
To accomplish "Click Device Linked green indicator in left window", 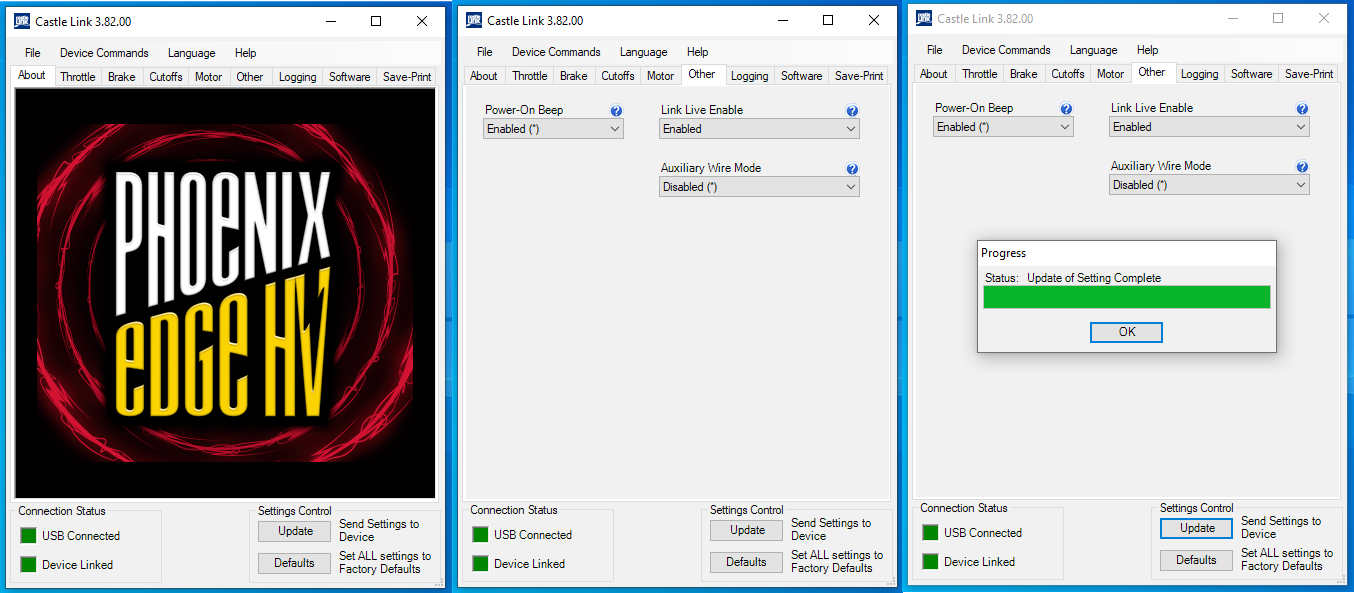I will pyautogui.click(x=28, y=565).
